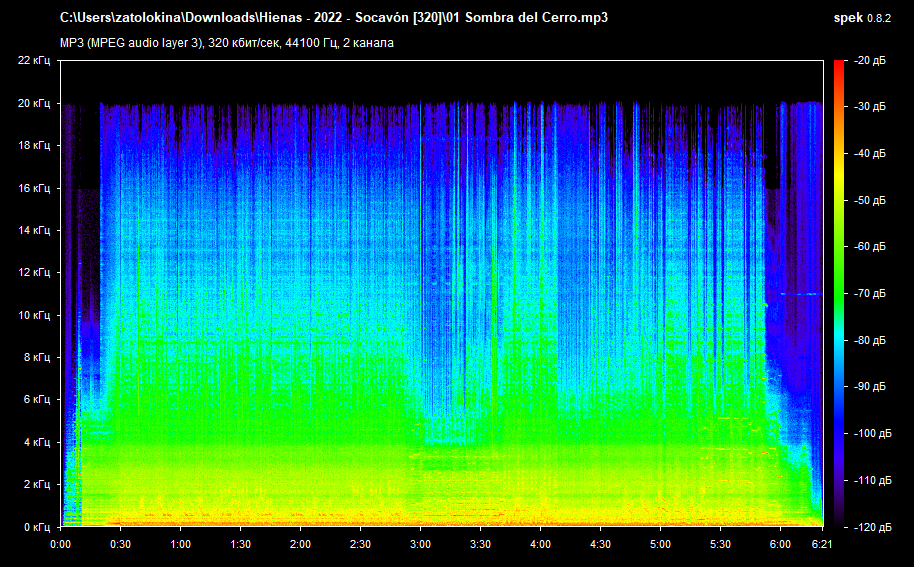Click the 0:30 time axis label

tap(120, 545)
